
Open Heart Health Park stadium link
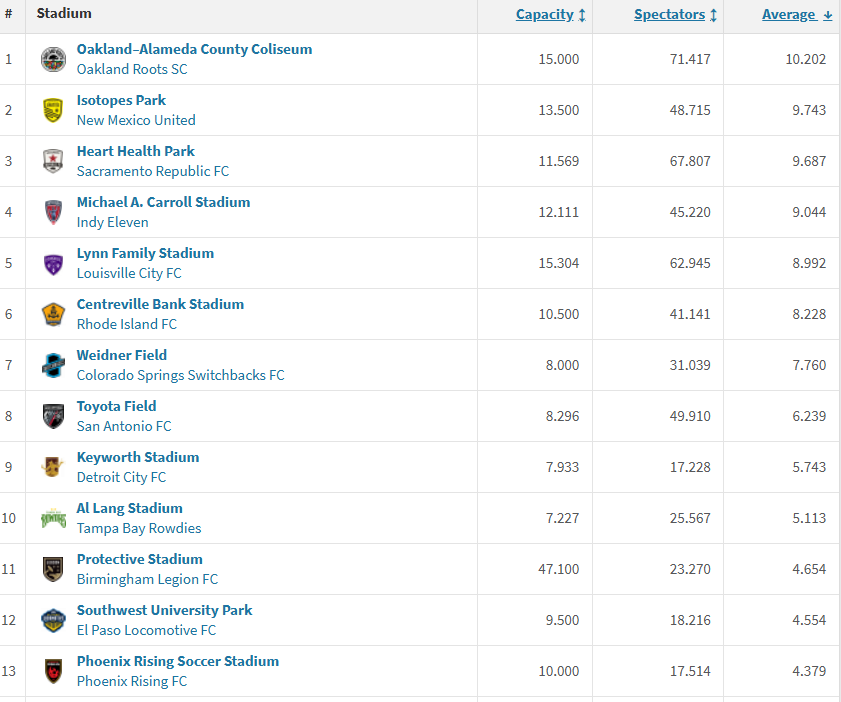pyautogui.click(x=136, y=151)
